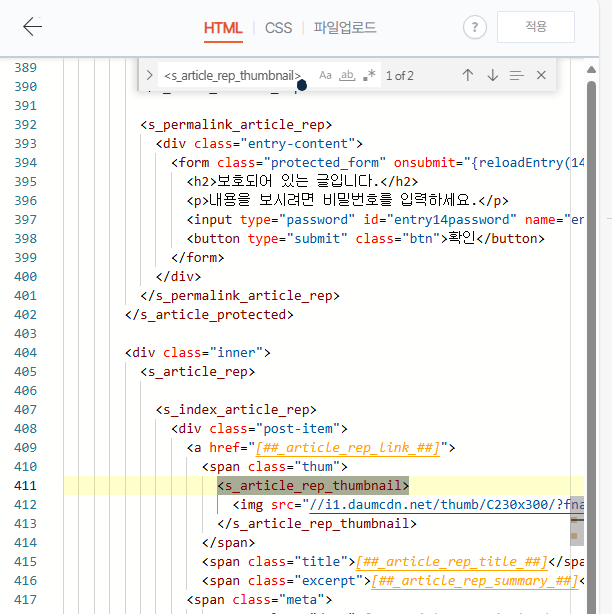Image resolution: width=612 pixels, height=614 pixels.
Task: Click the 1 of 2 match counter
Action: pos(400,76)
